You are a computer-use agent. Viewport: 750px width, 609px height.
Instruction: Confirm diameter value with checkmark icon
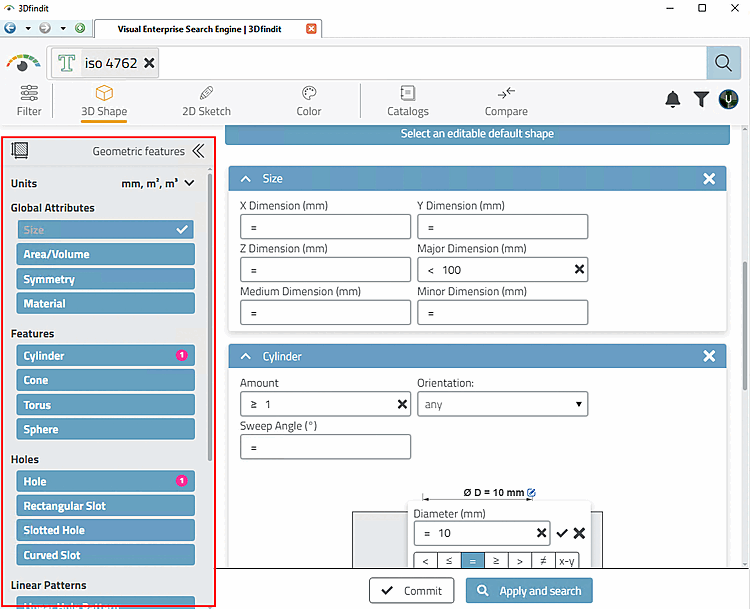[x=562, y=533]
